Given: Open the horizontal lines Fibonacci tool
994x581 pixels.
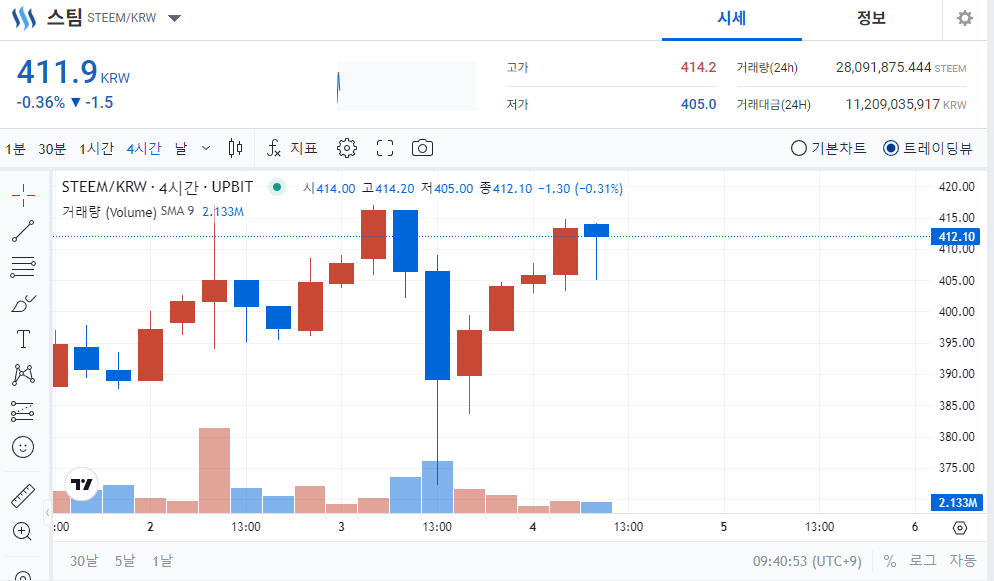Looking at the screenshot, I should [x=23, y=267].
